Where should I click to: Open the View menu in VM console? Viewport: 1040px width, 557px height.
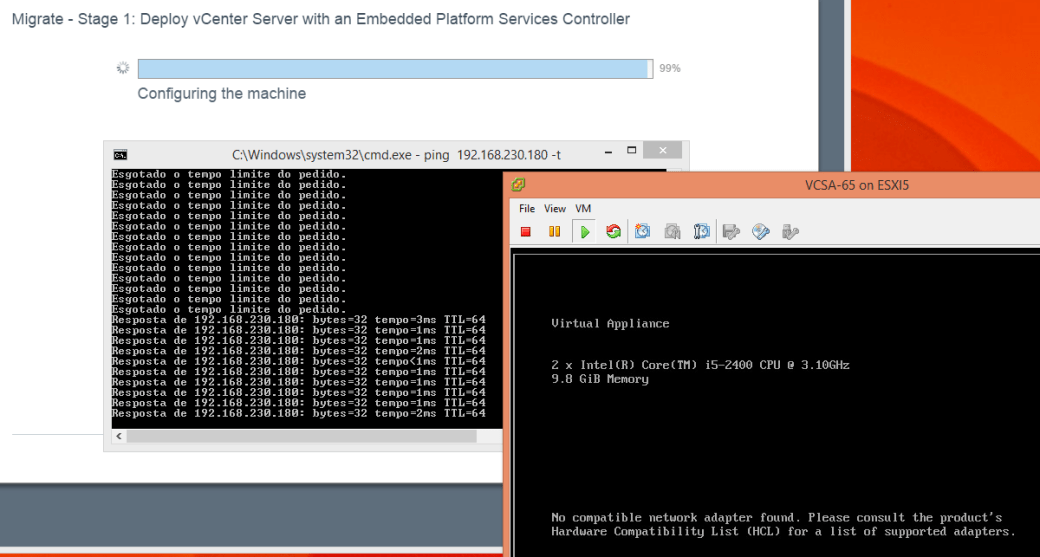[555, 209]
